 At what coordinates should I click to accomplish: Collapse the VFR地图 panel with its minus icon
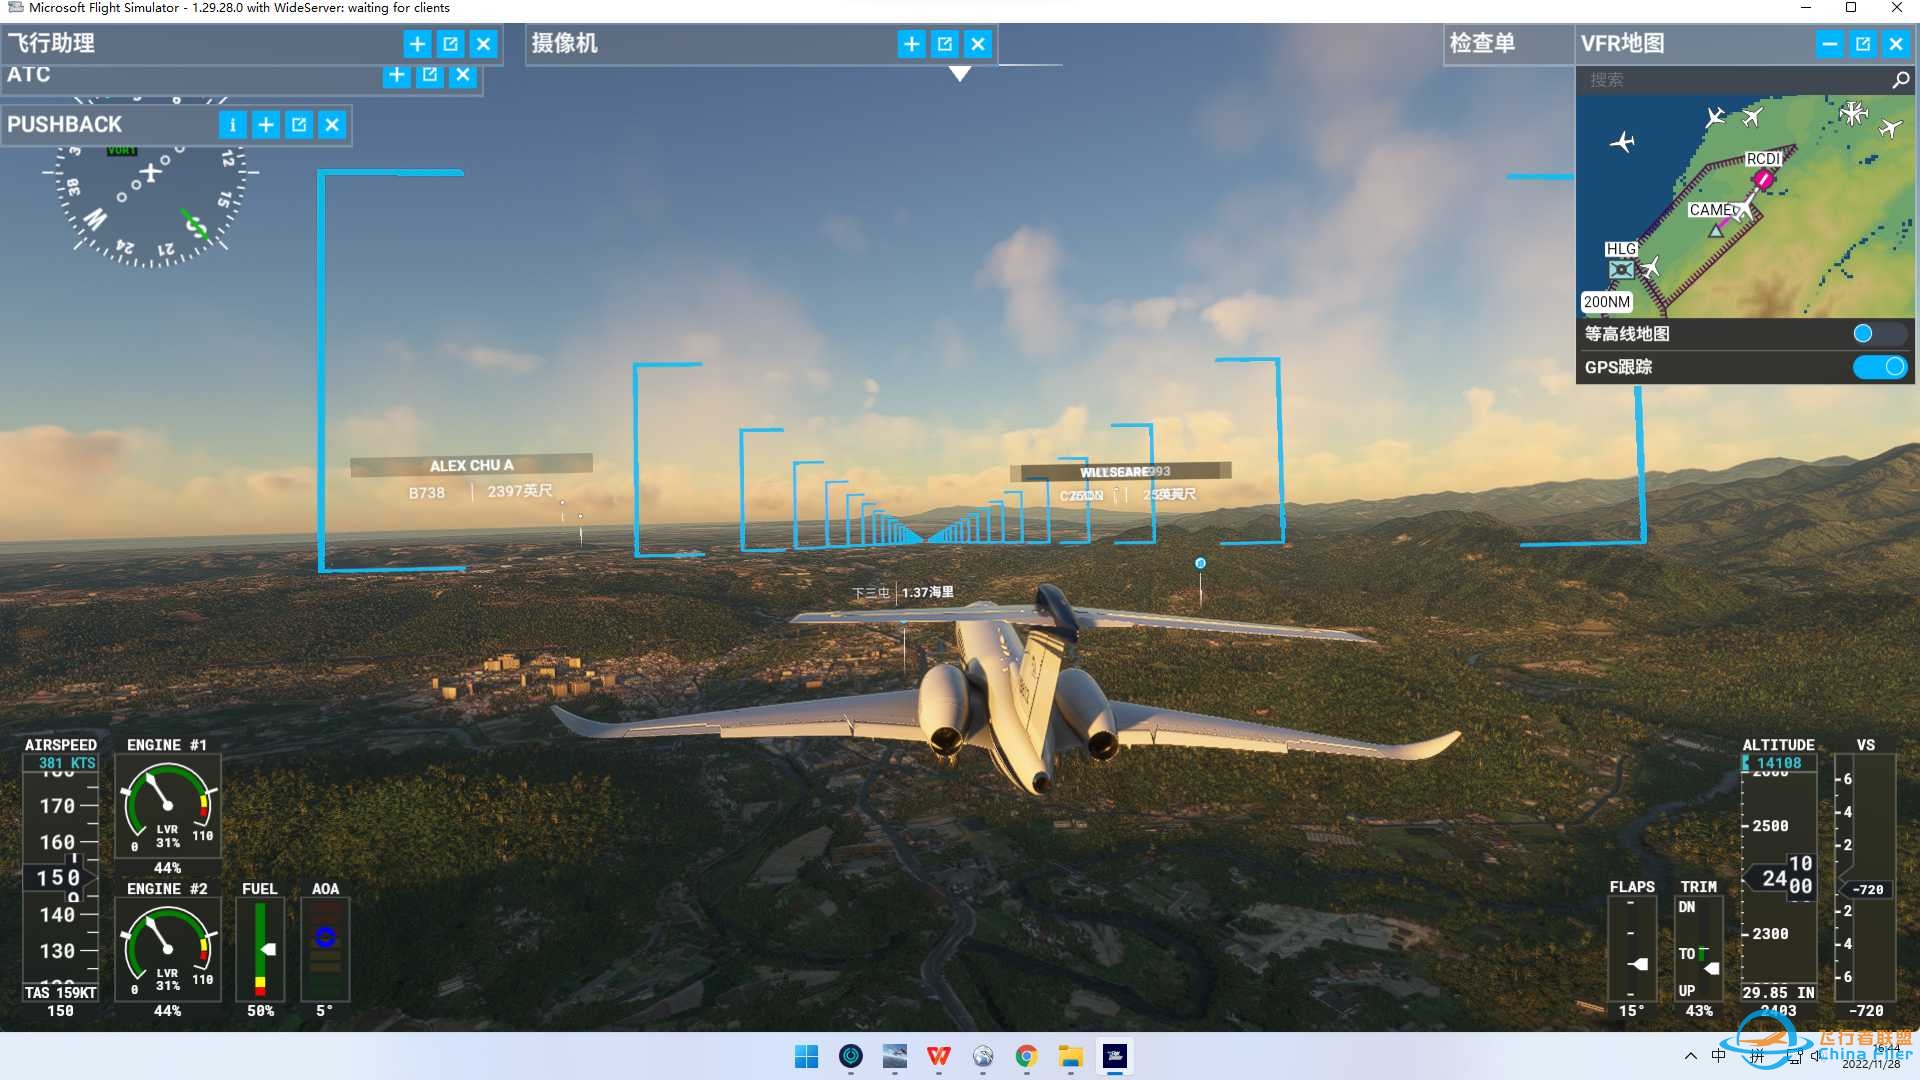pyautogui.click(x=1829, y=44)
